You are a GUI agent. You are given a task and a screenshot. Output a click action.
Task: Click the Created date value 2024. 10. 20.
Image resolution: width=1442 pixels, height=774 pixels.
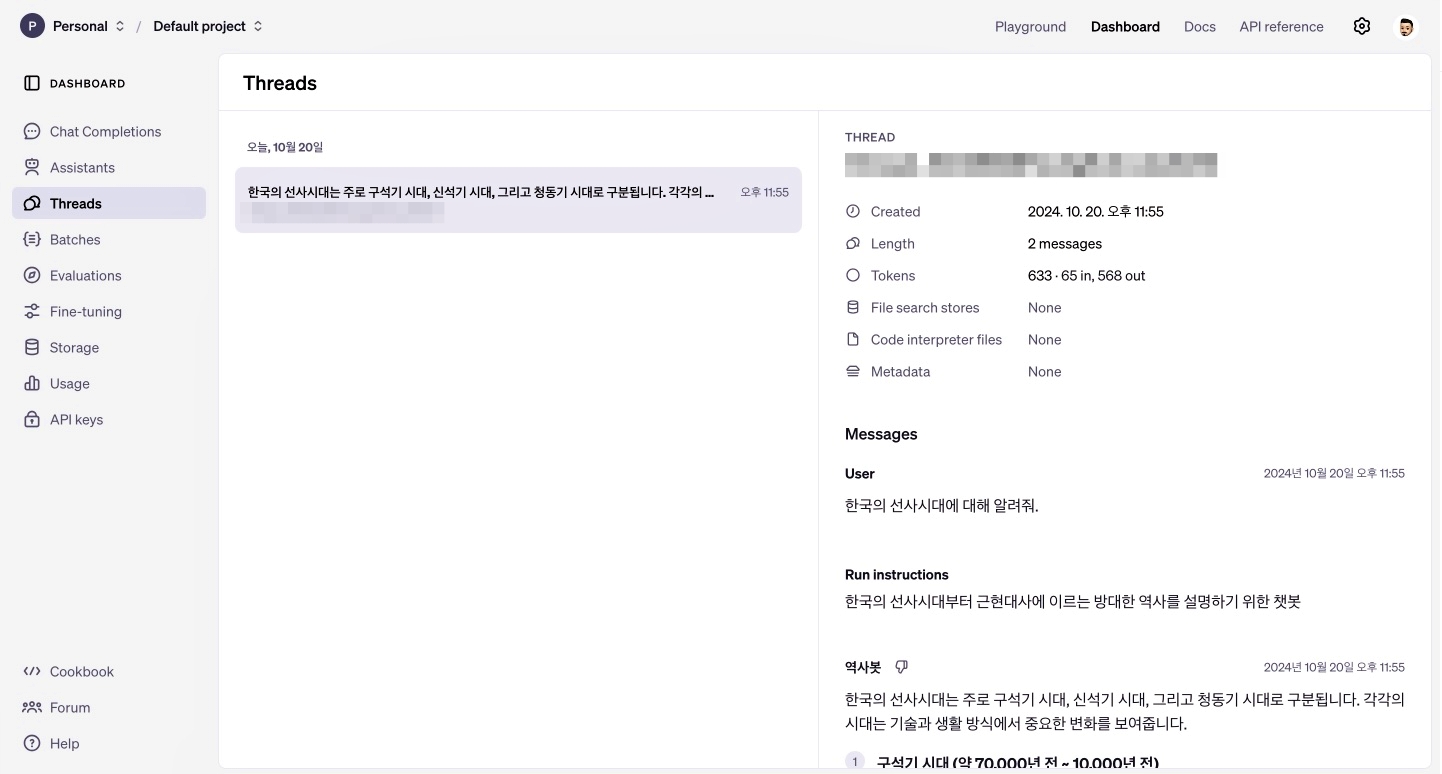point(1096,211)
